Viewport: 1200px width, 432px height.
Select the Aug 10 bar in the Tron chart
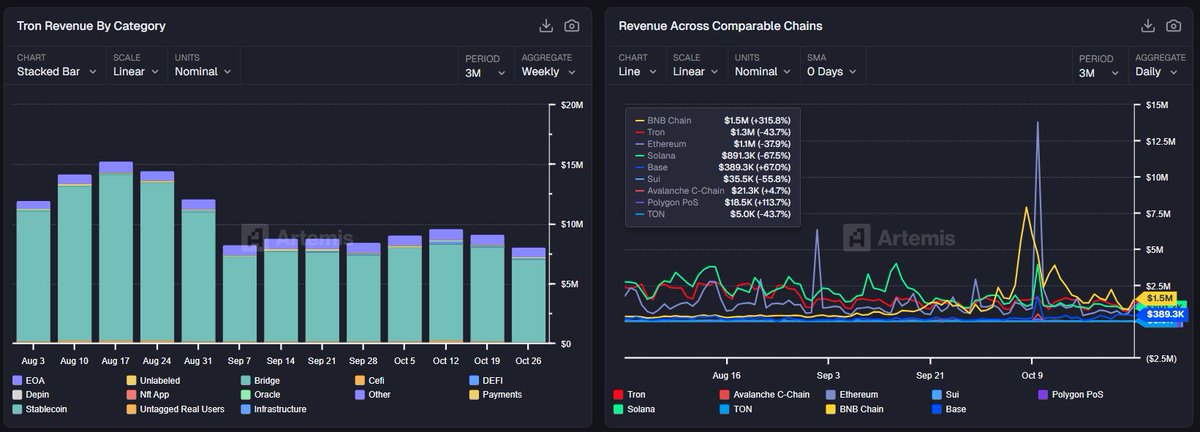click(74, 259)
